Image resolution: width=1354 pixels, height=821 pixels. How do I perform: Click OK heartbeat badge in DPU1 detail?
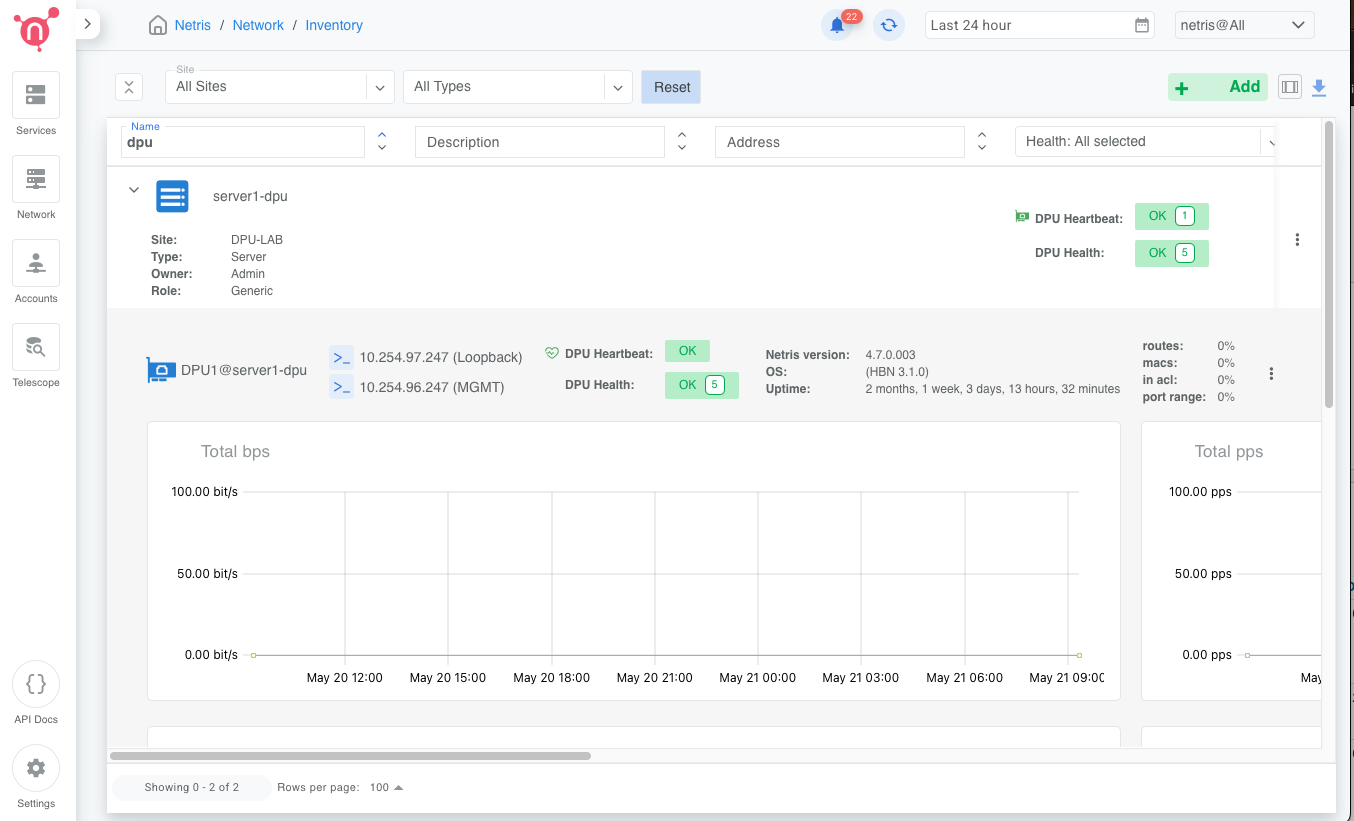pos(687,351)
